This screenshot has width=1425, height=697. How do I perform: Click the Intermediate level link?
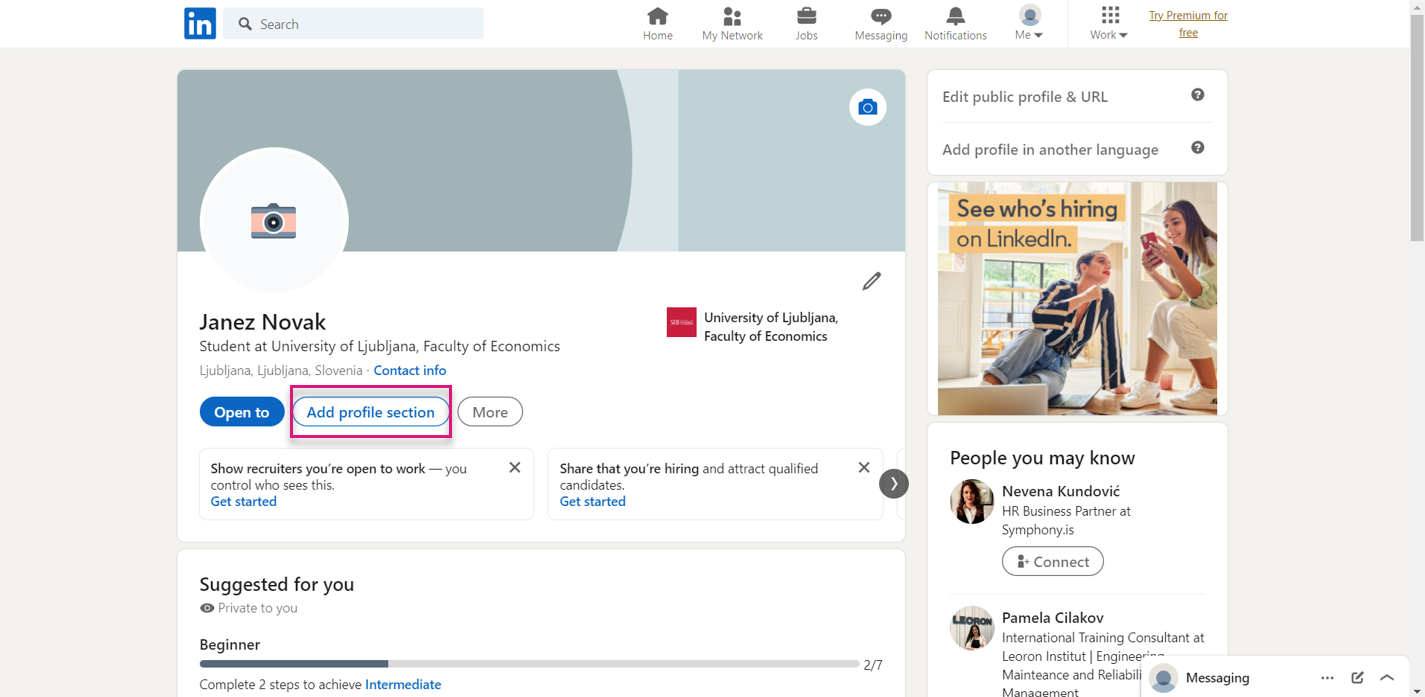coord(403,685)
